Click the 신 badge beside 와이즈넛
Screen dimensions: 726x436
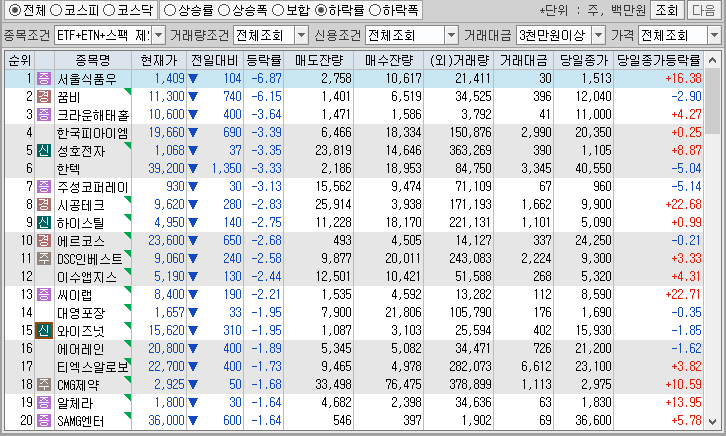[44, 330]
